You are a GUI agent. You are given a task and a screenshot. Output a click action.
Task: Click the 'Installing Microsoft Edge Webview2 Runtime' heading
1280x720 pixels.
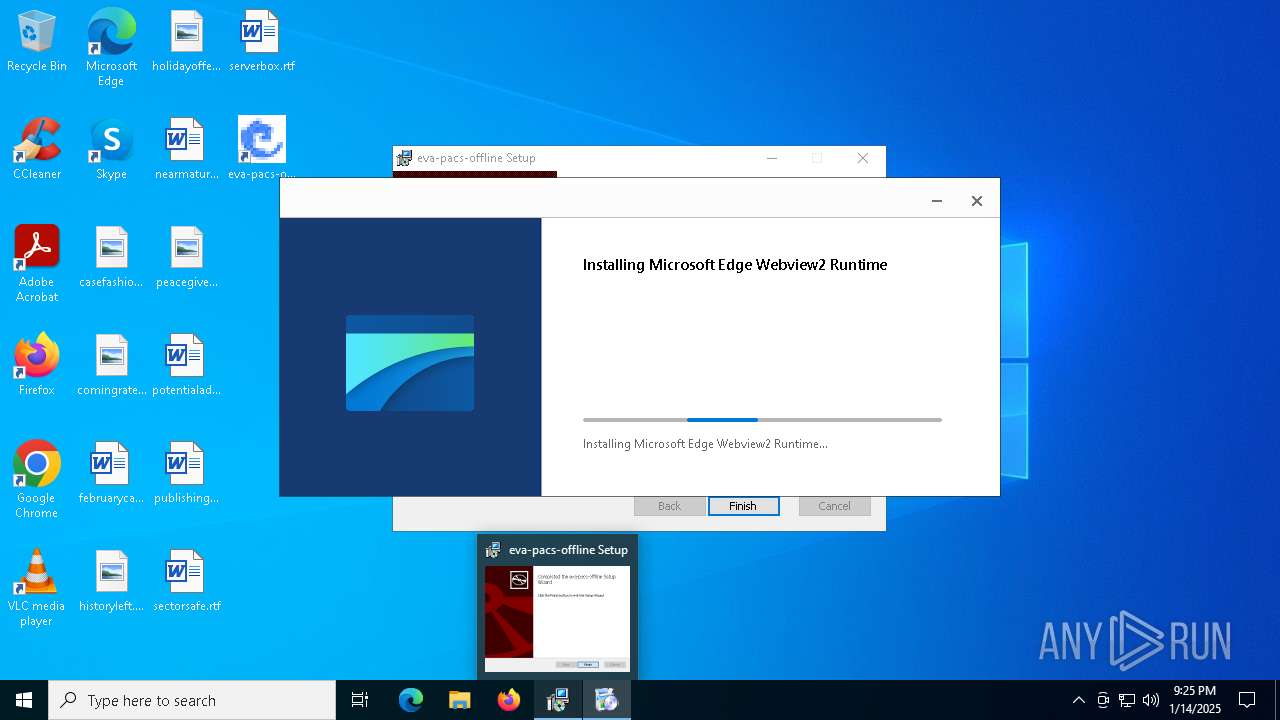point(735,265)
